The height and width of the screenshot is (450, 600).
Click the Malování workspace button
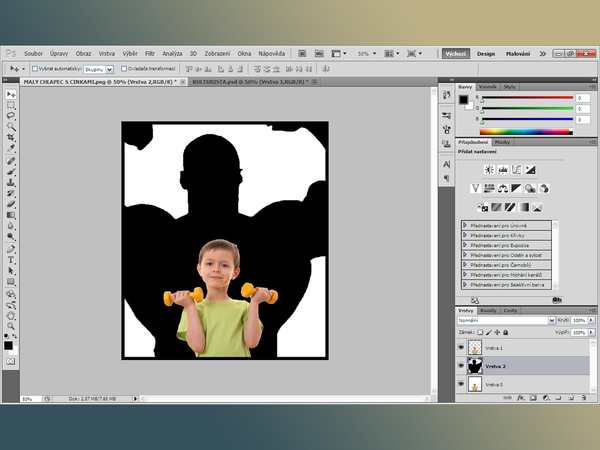(x=518, y=53)
